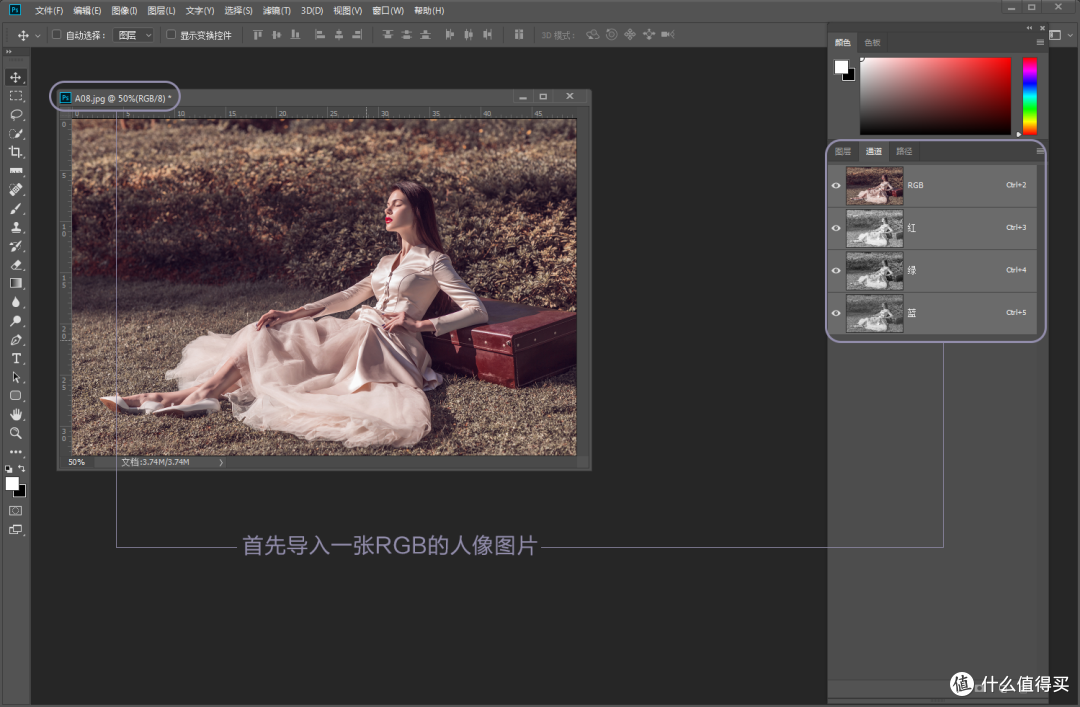Select the Lasso tool

tap(15, 114)
